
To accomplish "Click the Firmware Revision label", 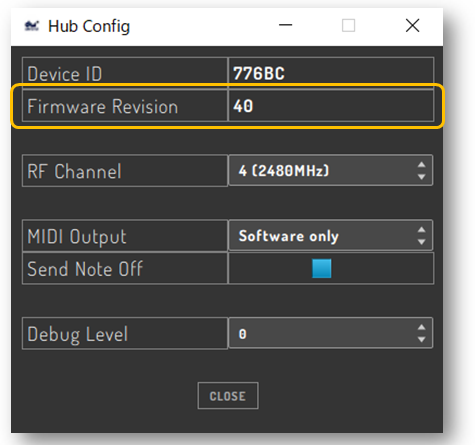I will pos(103,106).
